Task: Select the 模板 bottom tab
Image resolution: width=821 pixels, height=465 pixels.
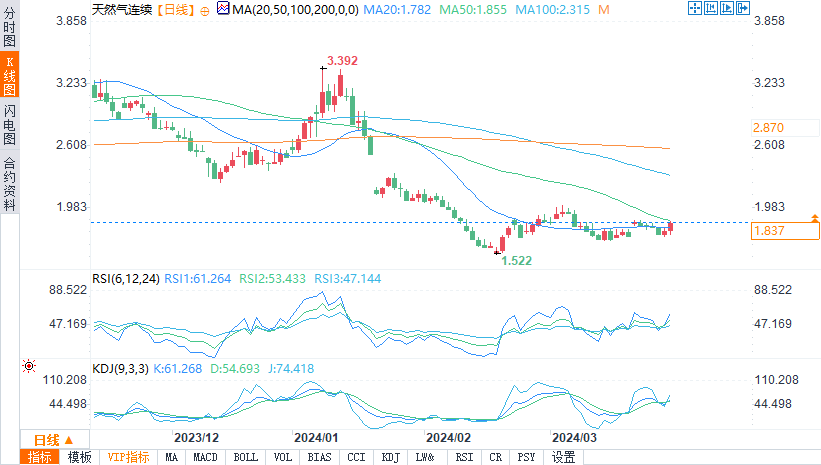Action: [80, 457]
